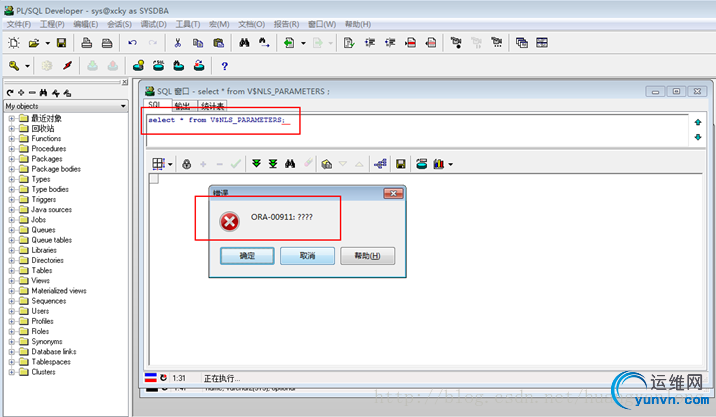Expand the Functions tree node
The height and width of the screenshot is (417, 716).
tap(11, 138)
